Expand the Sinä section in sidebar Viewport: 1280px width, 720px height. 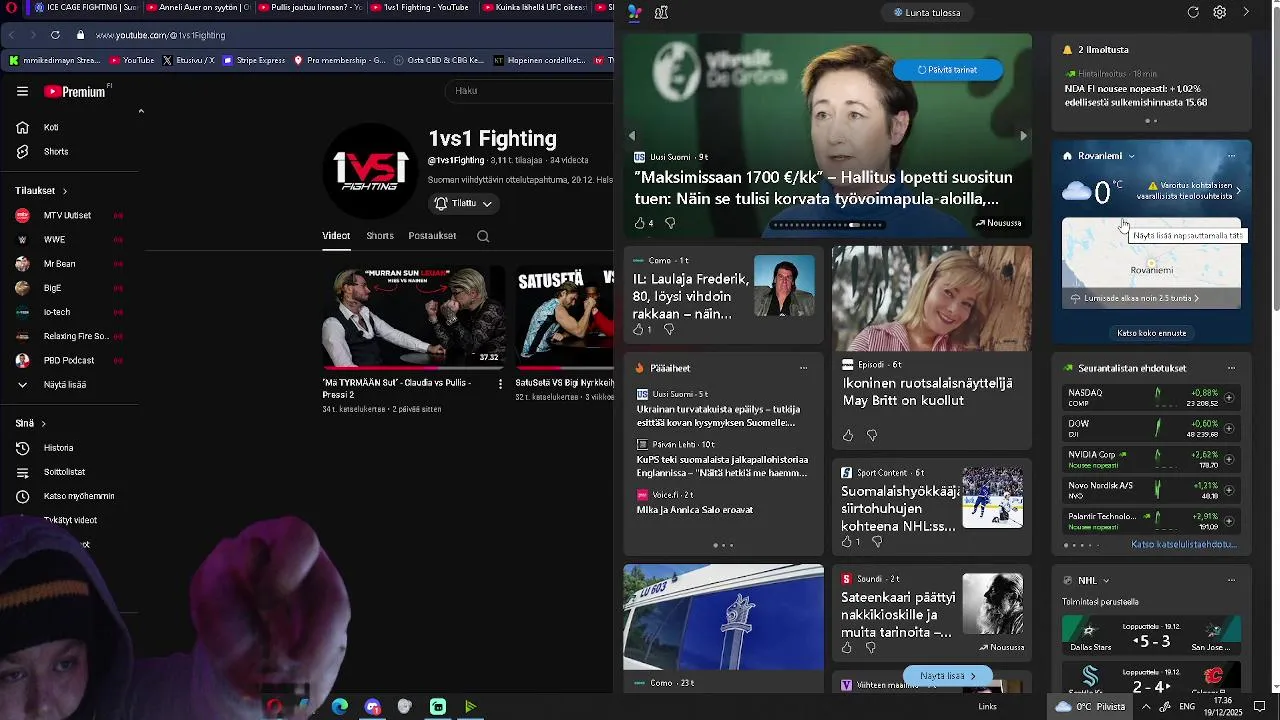[31, 424]
